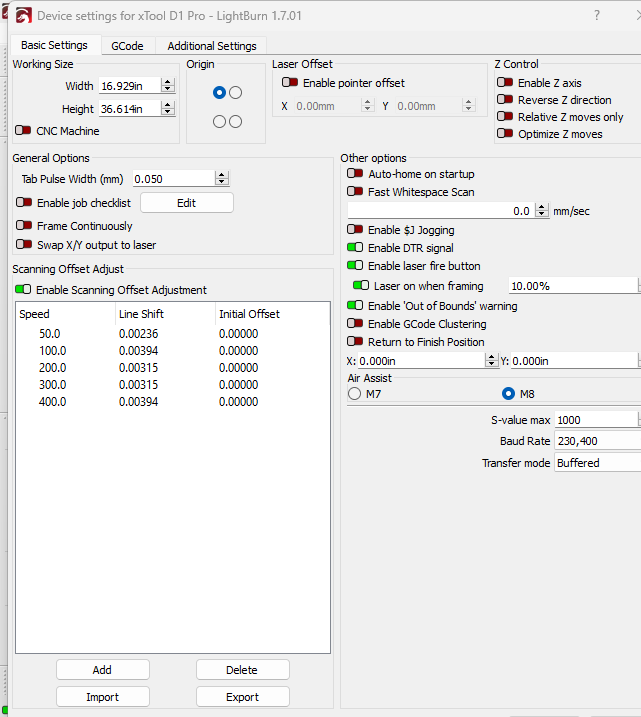Click the Import button
The width and height of the screenshot is (641, 717).
(x=102, y=696)
